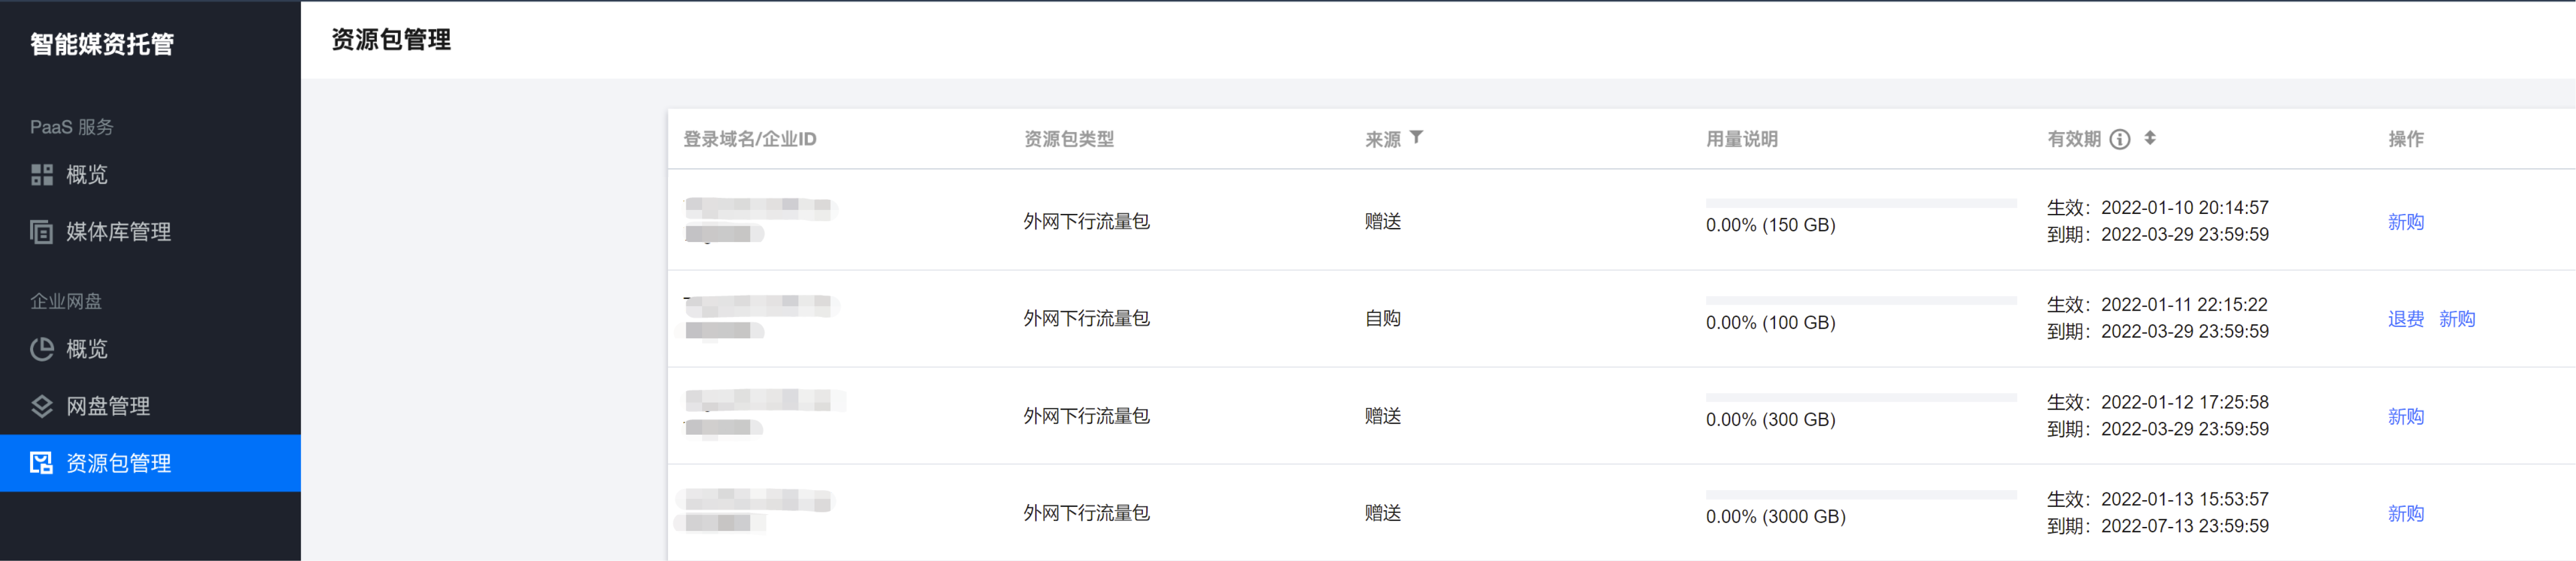
Task: Click the 150 GB usage progress bar
Action: [1861, 203]
